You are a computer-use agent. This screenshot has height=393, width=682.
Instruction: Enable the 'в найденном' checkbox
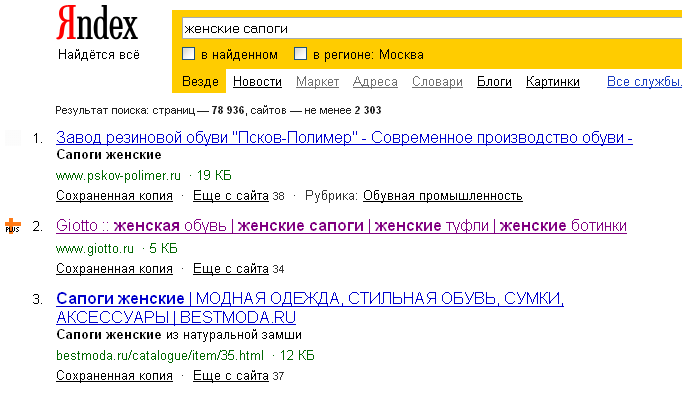pyautogui.click(x=188, y=54)
